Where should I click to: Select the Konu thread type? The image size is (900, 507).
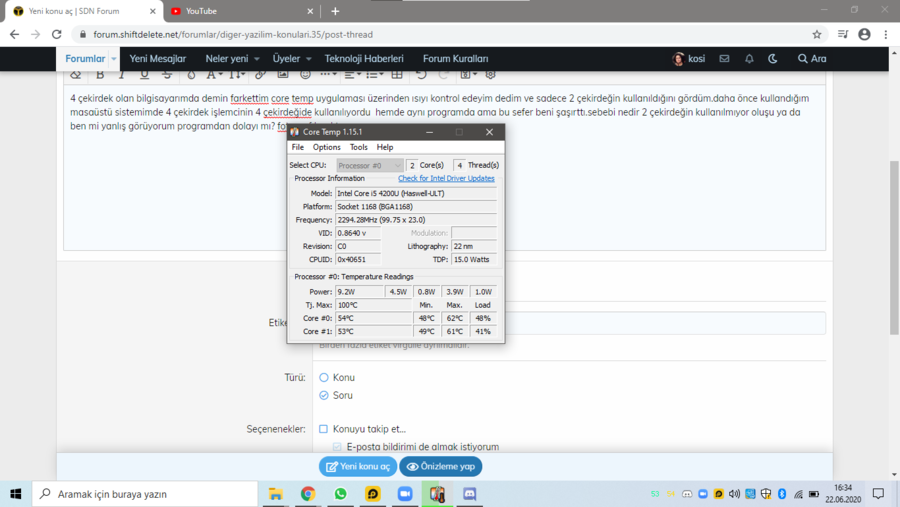(324, 377)
